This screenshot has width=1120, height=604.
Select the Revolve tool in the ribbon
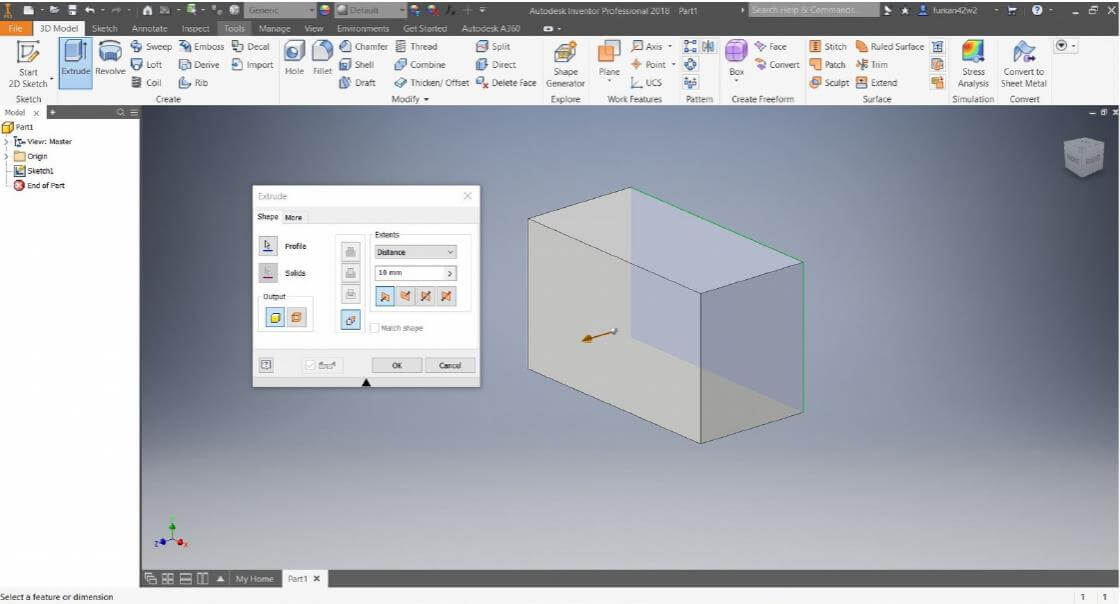point(110,58)
